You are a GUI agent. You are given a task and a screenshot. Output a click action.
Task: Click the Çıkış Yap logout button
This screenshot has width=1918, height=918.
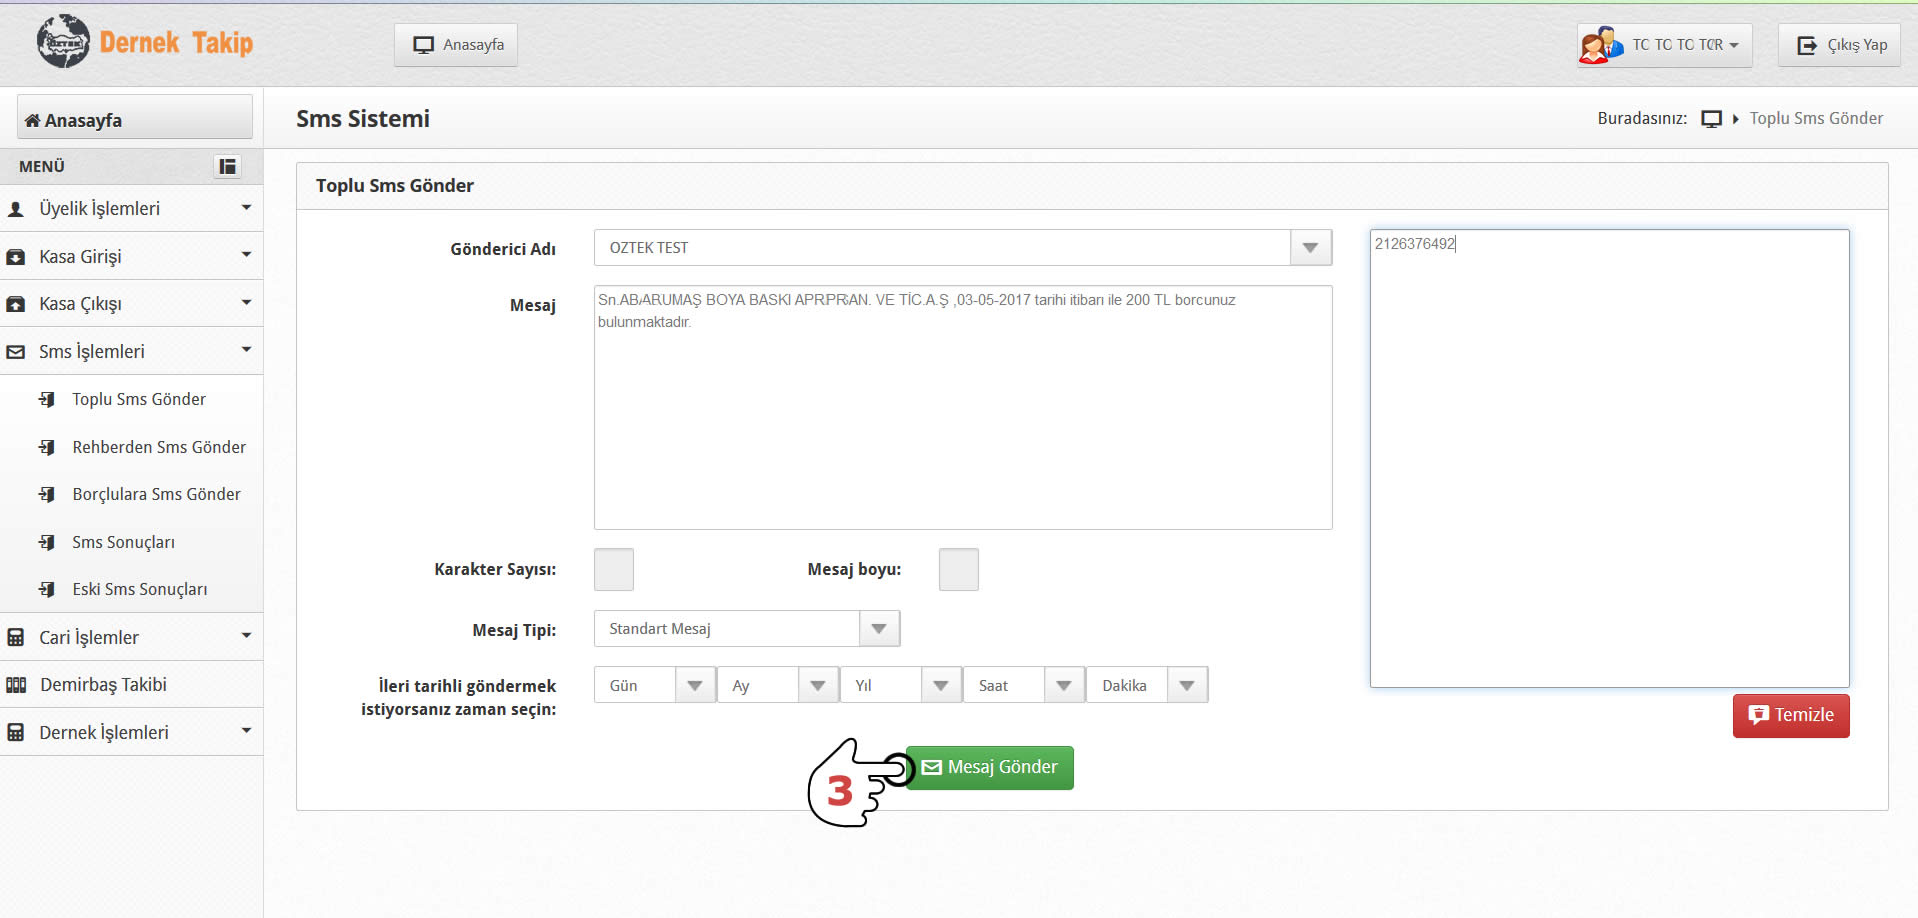pos(1840,45)
